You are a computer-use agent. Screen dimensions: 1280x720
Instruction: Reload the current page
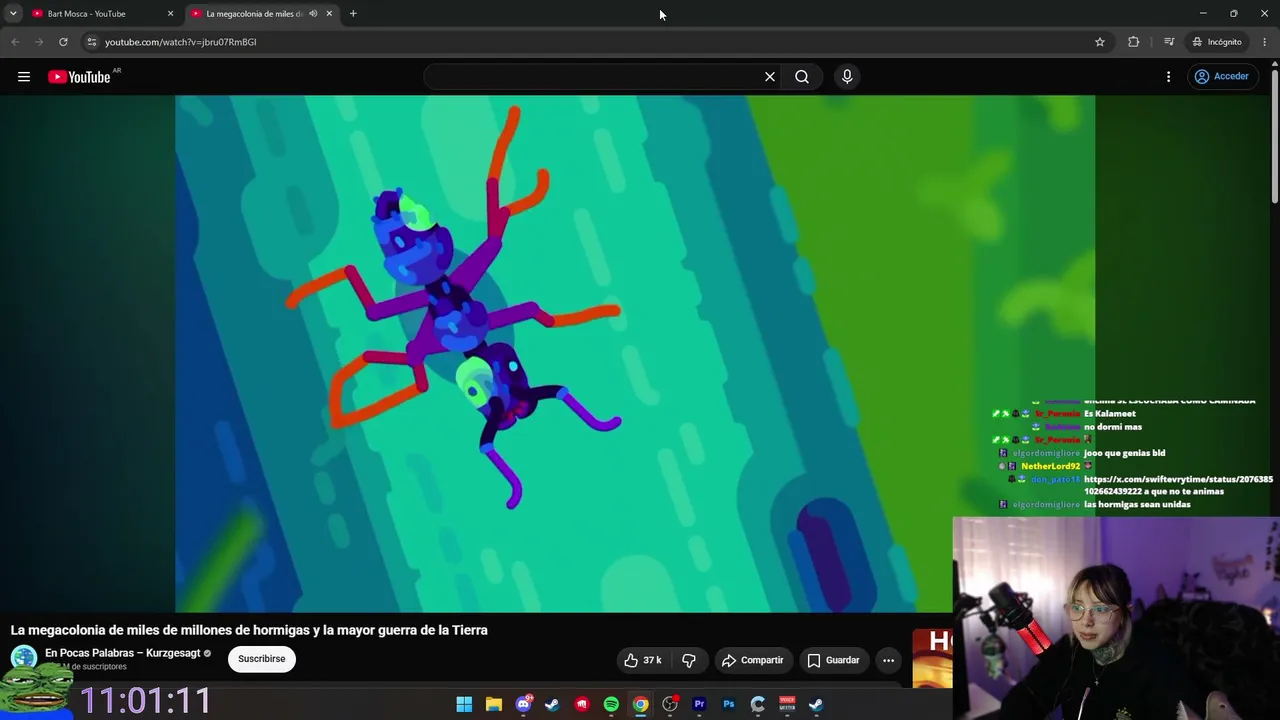63,42
